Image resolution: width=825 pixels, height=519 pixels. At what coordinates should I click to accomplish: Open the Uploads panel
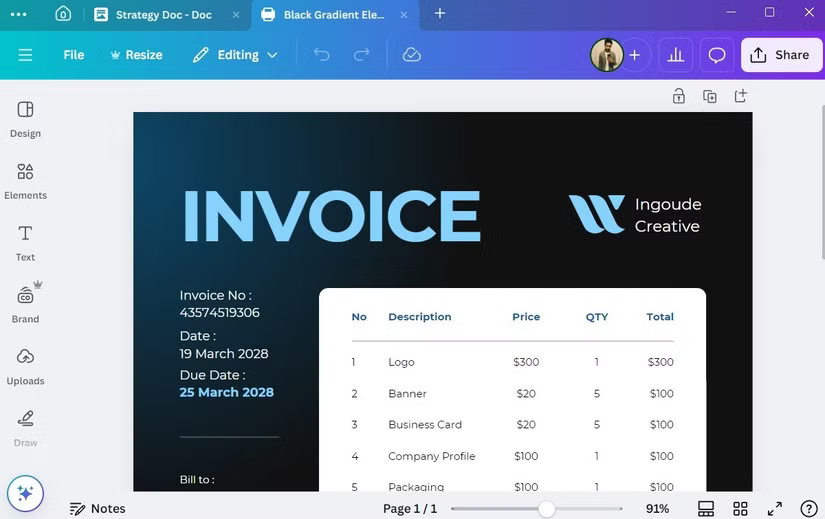(25, 365)
